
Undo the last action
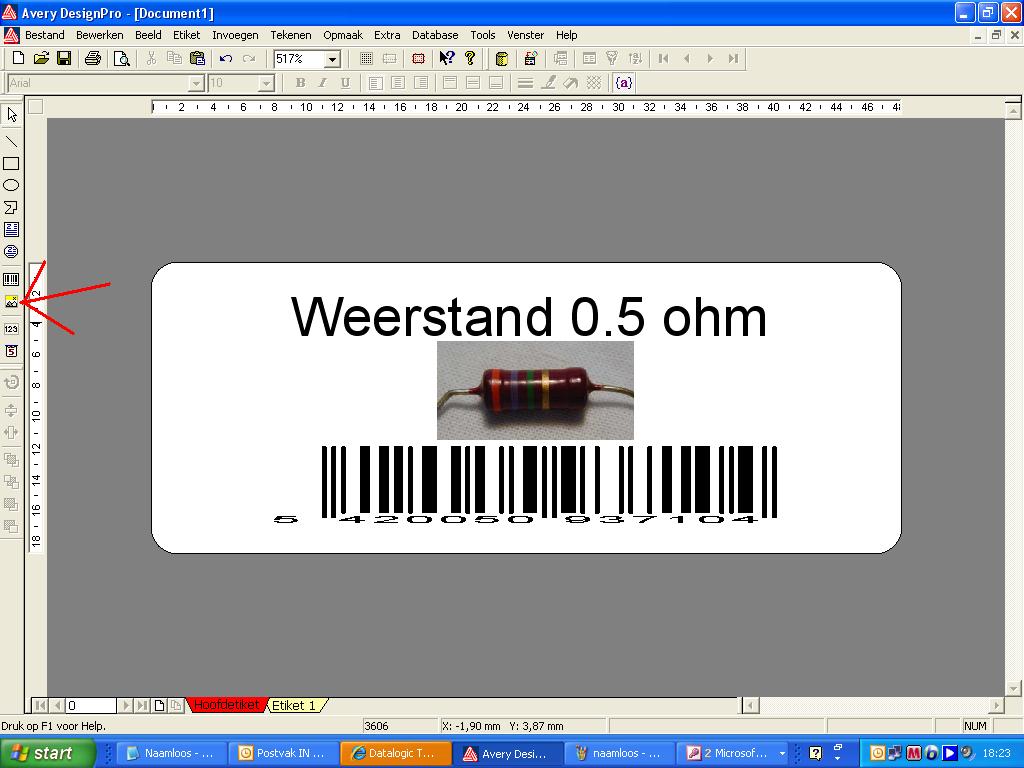[x=226, y=59]
